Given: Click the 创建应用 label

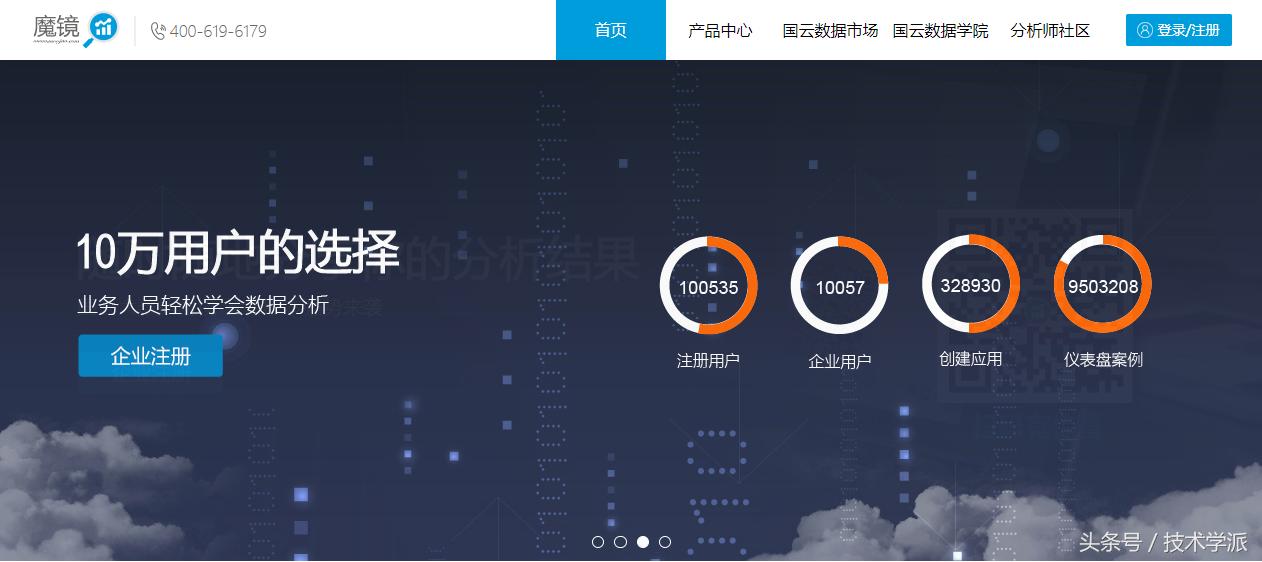Looking at the screenshot, I should click(x=971, y=358).
